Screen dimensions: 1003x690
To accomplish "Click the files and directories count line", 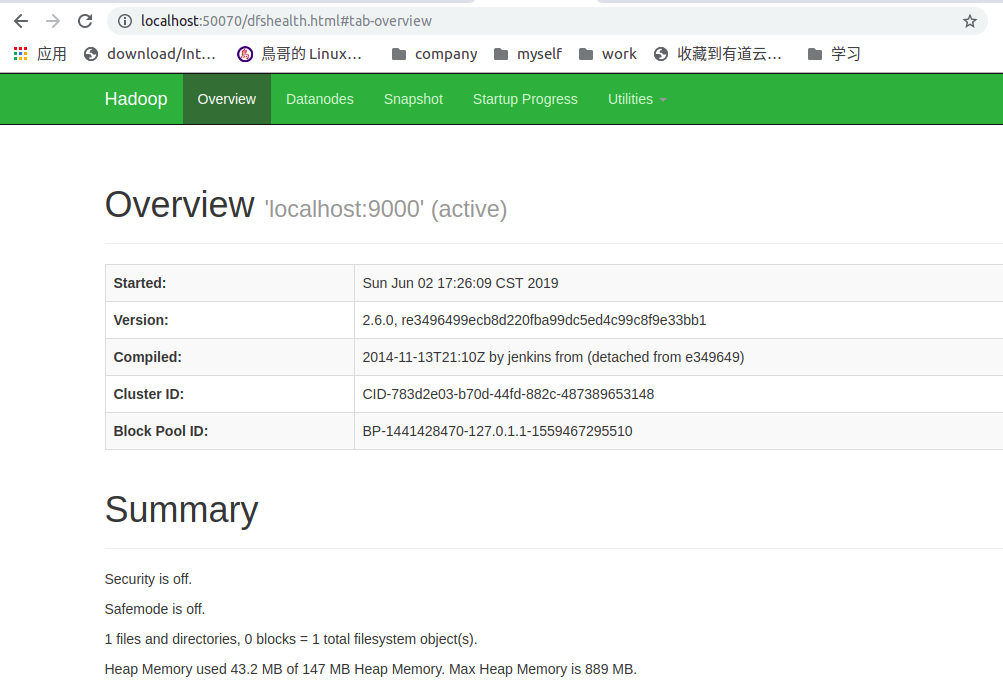I will pos(291,639).
